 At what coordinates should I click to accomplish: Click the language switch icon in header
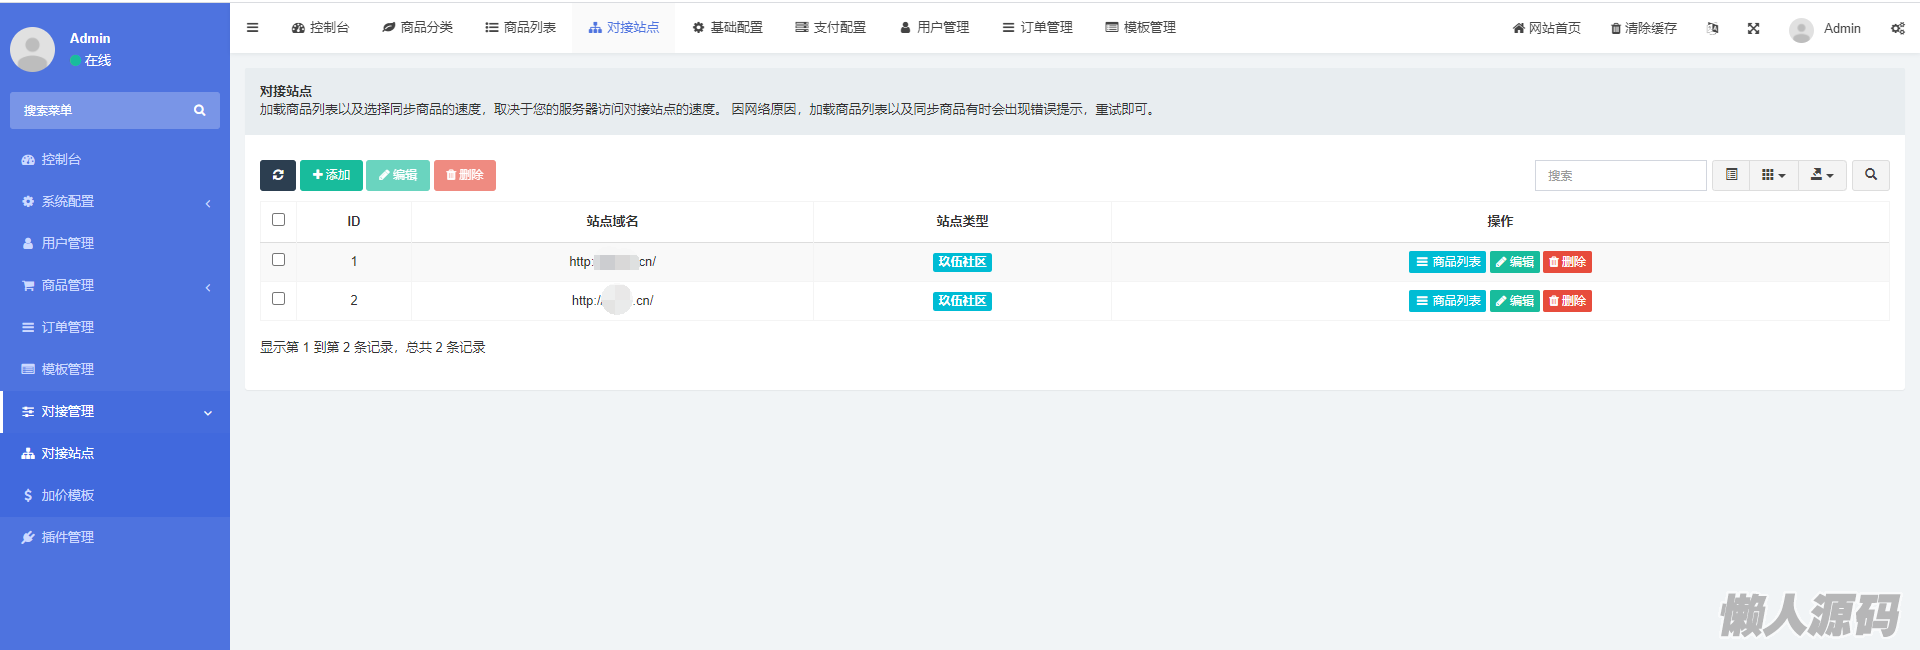(x=1713, y=28)
